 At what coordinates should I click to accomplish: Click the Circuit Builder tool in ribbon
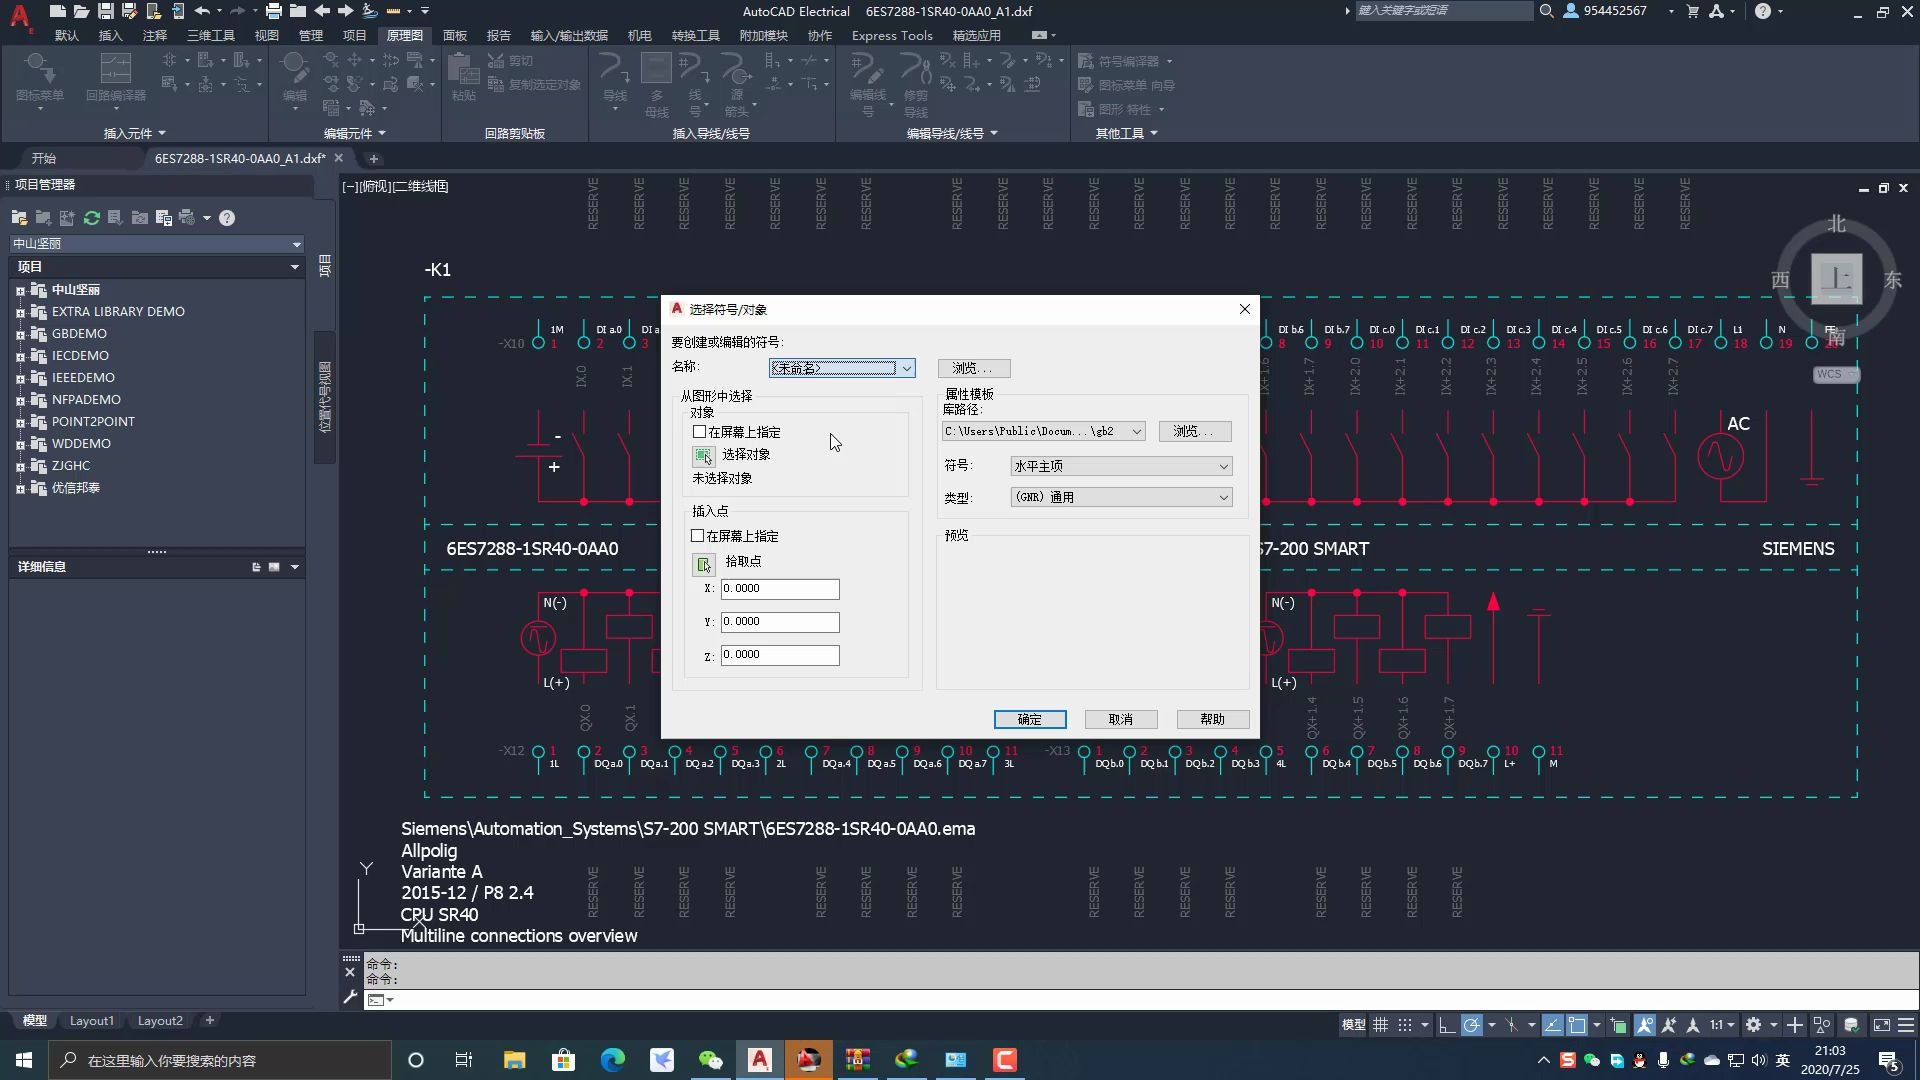pyautogui.click(x=116, y=78)
